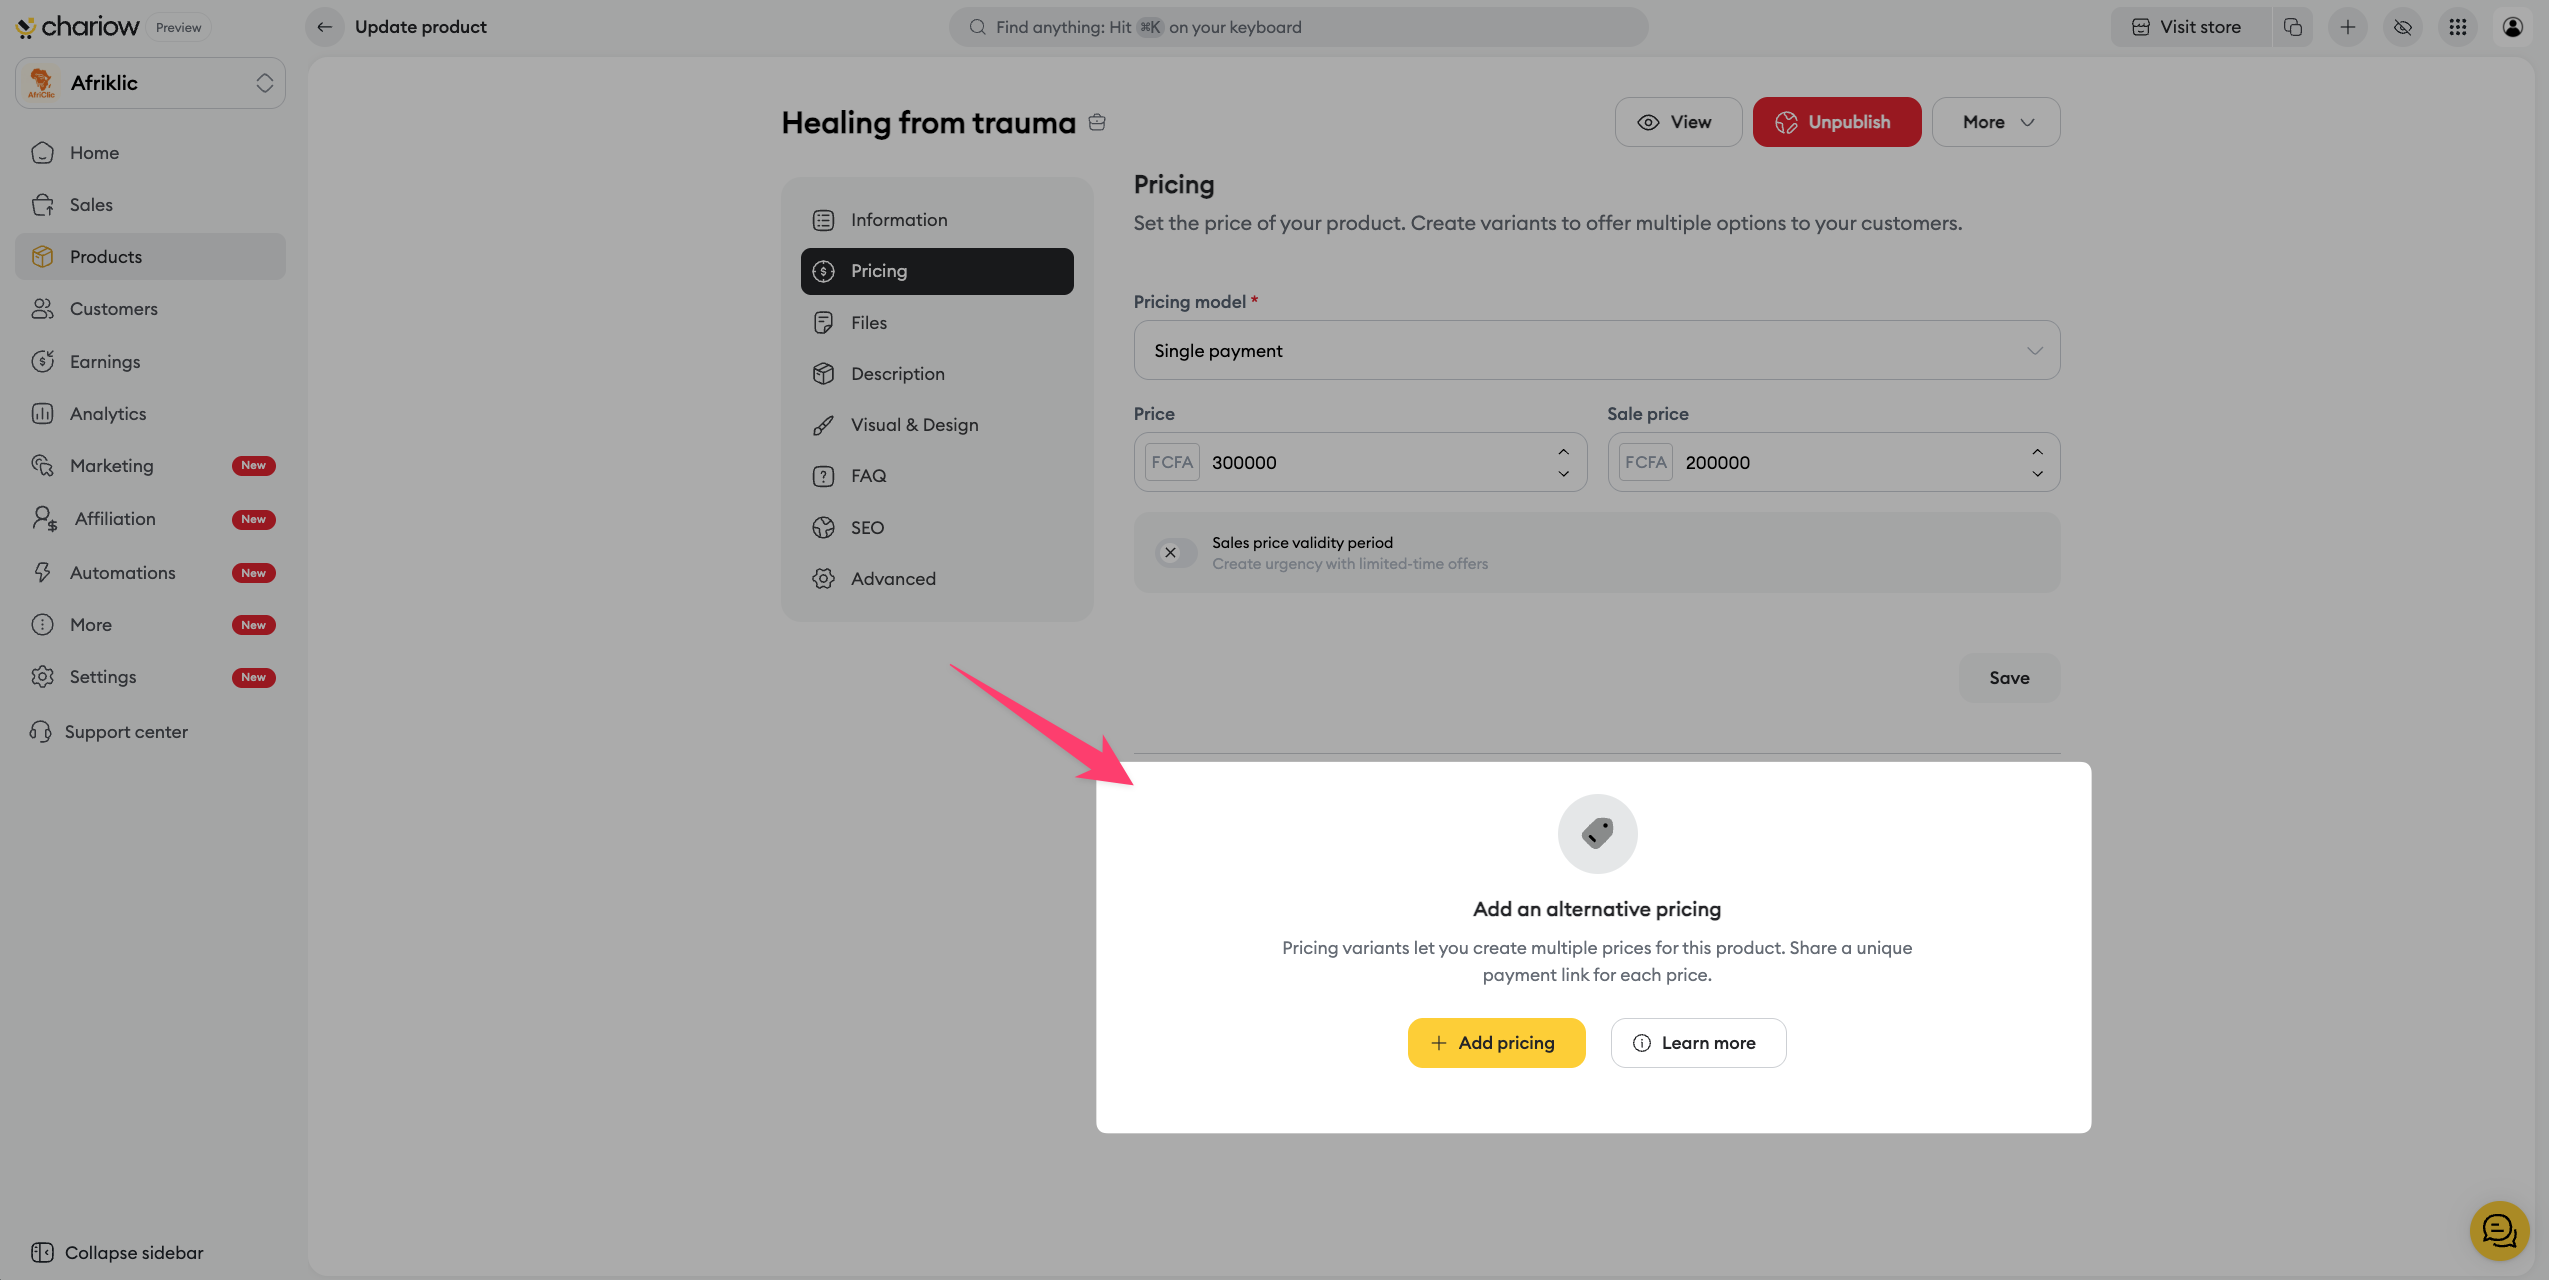
Task: Click the user profile avatar icon
Action: click(x=2512, y=27)
